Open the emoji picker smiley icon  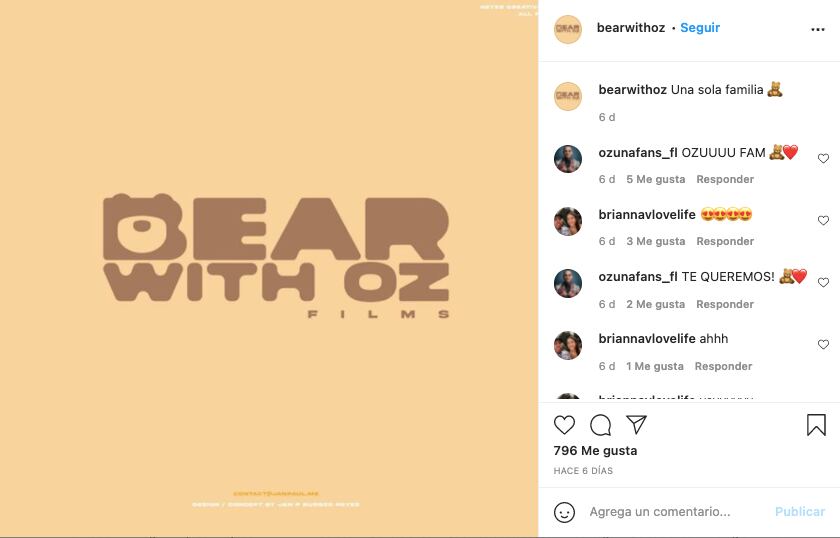tap(564, 512)
